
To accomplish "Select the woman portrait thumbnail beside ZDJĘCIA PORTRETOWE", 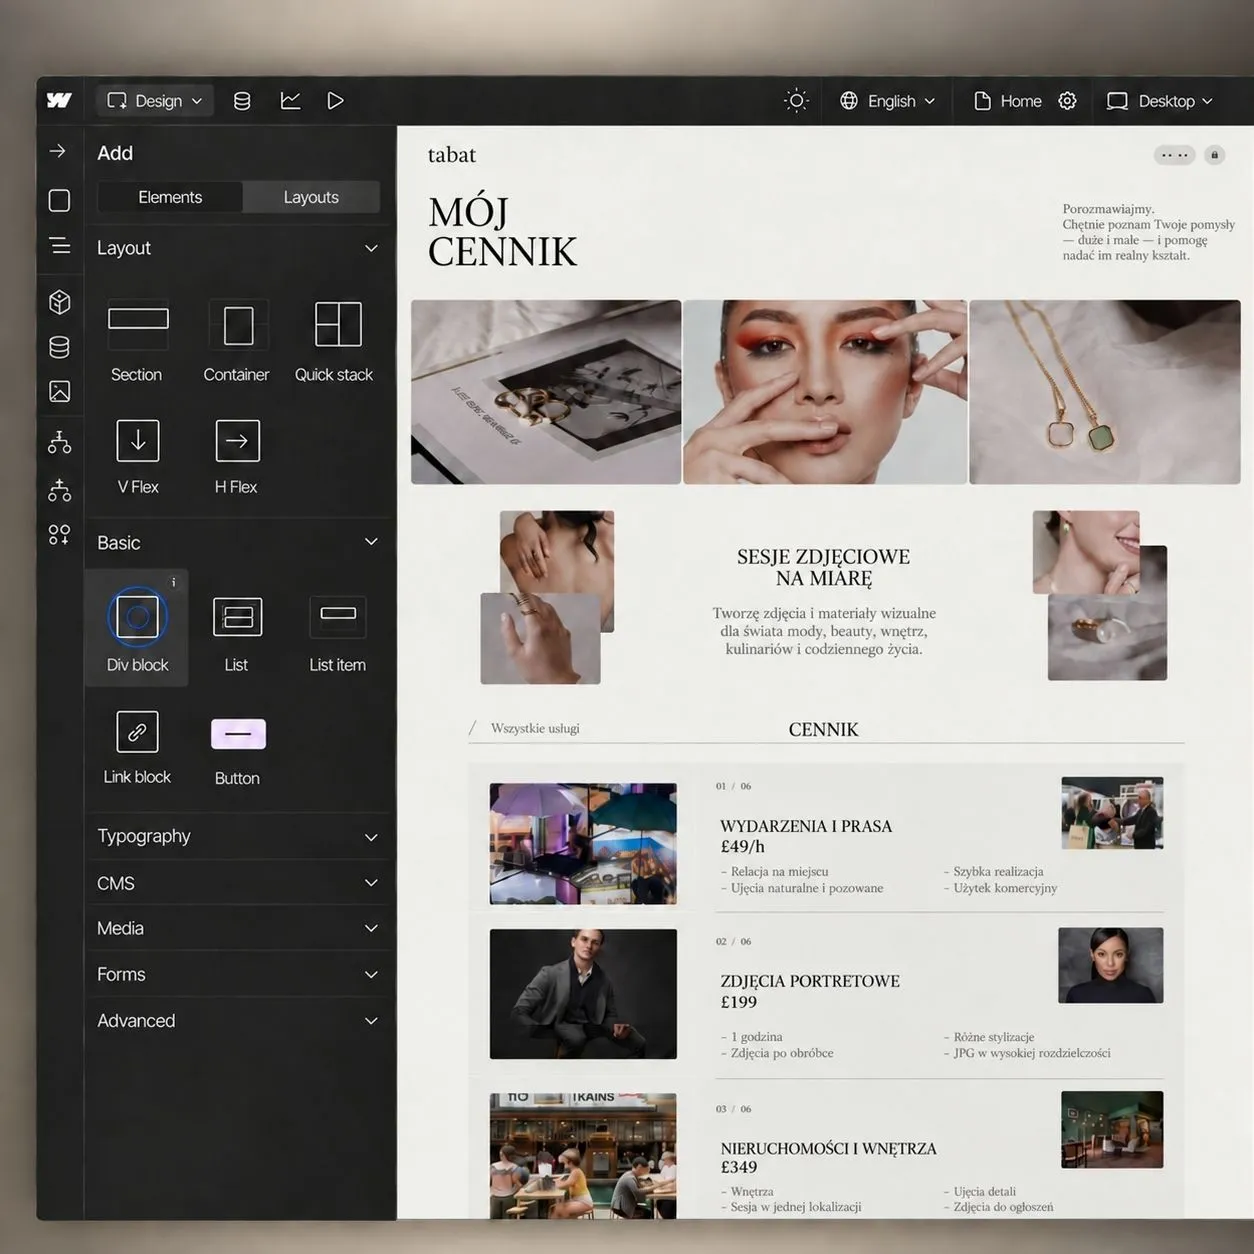I will (x=1110, y=965).
